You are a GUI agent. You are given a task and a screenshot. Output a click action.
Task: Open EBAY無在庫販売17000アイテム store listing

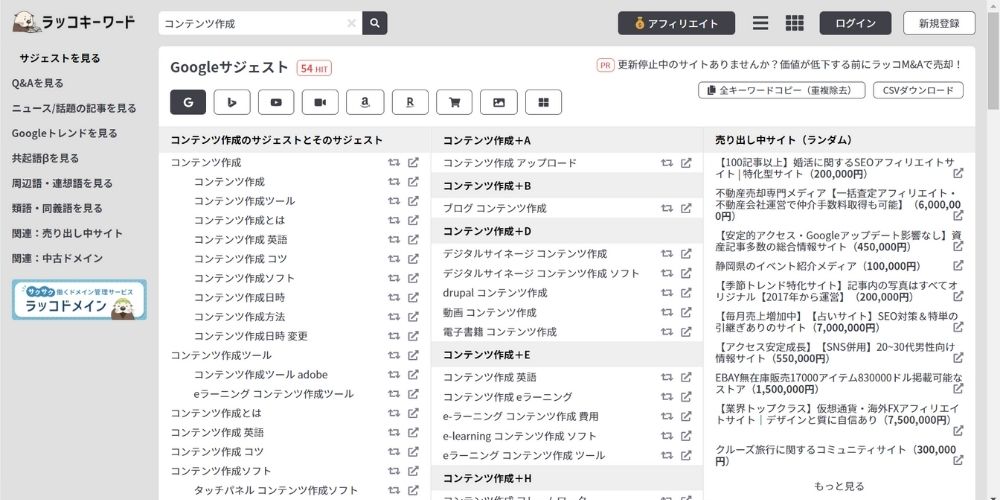[839, 383]
